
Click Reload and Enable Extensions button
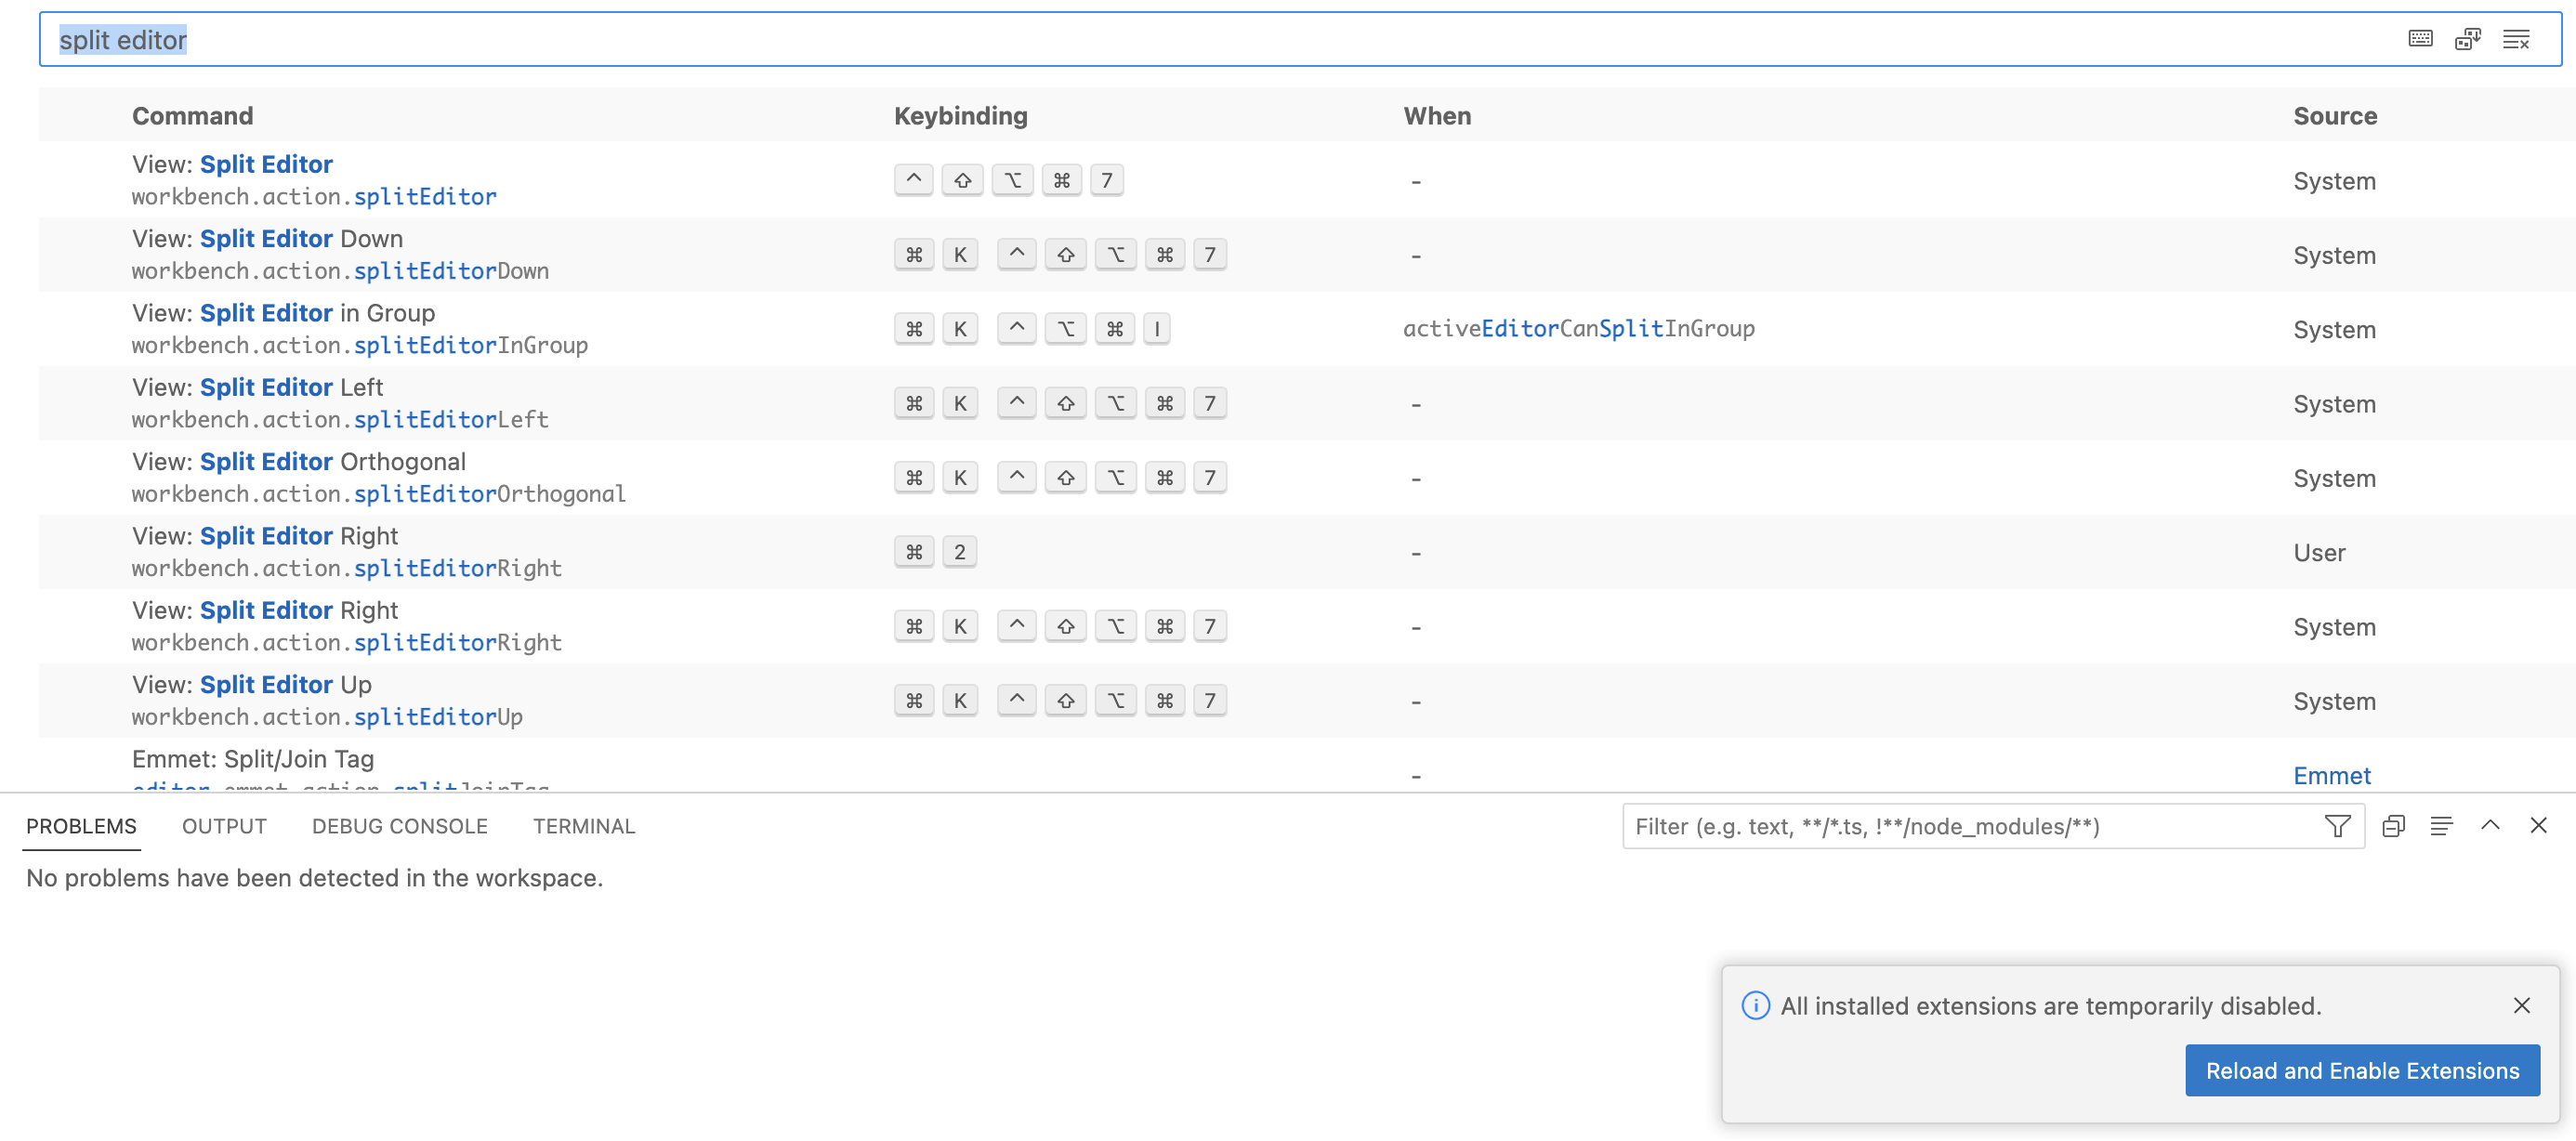coord(2362,1070)
